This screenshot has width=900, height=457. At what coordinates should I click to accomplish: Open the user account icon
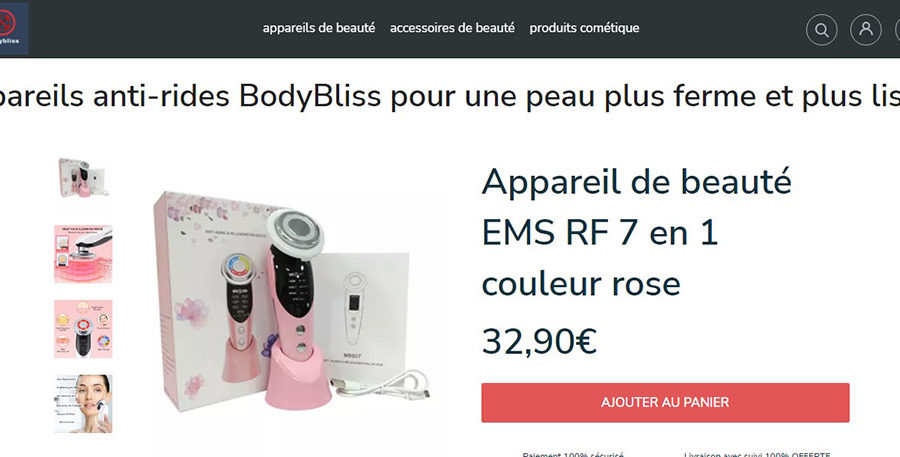click(x=866, y=29)
